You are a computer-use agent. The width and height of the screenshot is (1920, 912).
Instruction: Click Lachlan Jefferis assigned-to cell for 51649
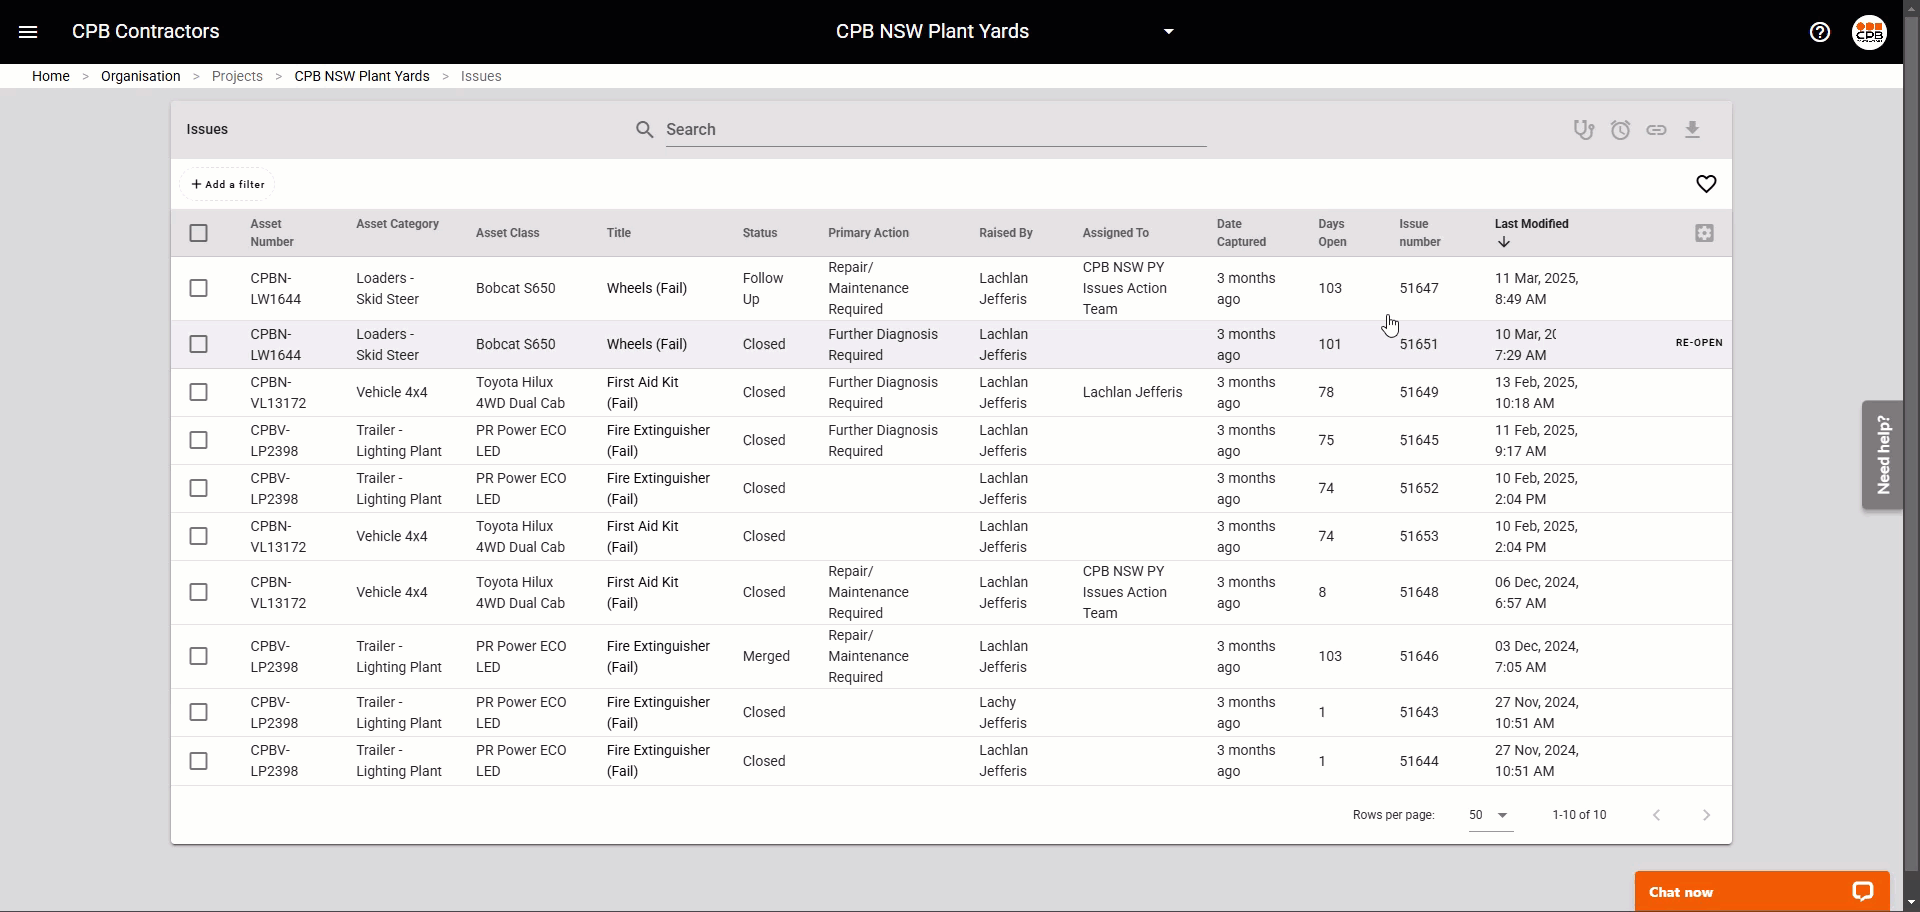[1132, 392]
